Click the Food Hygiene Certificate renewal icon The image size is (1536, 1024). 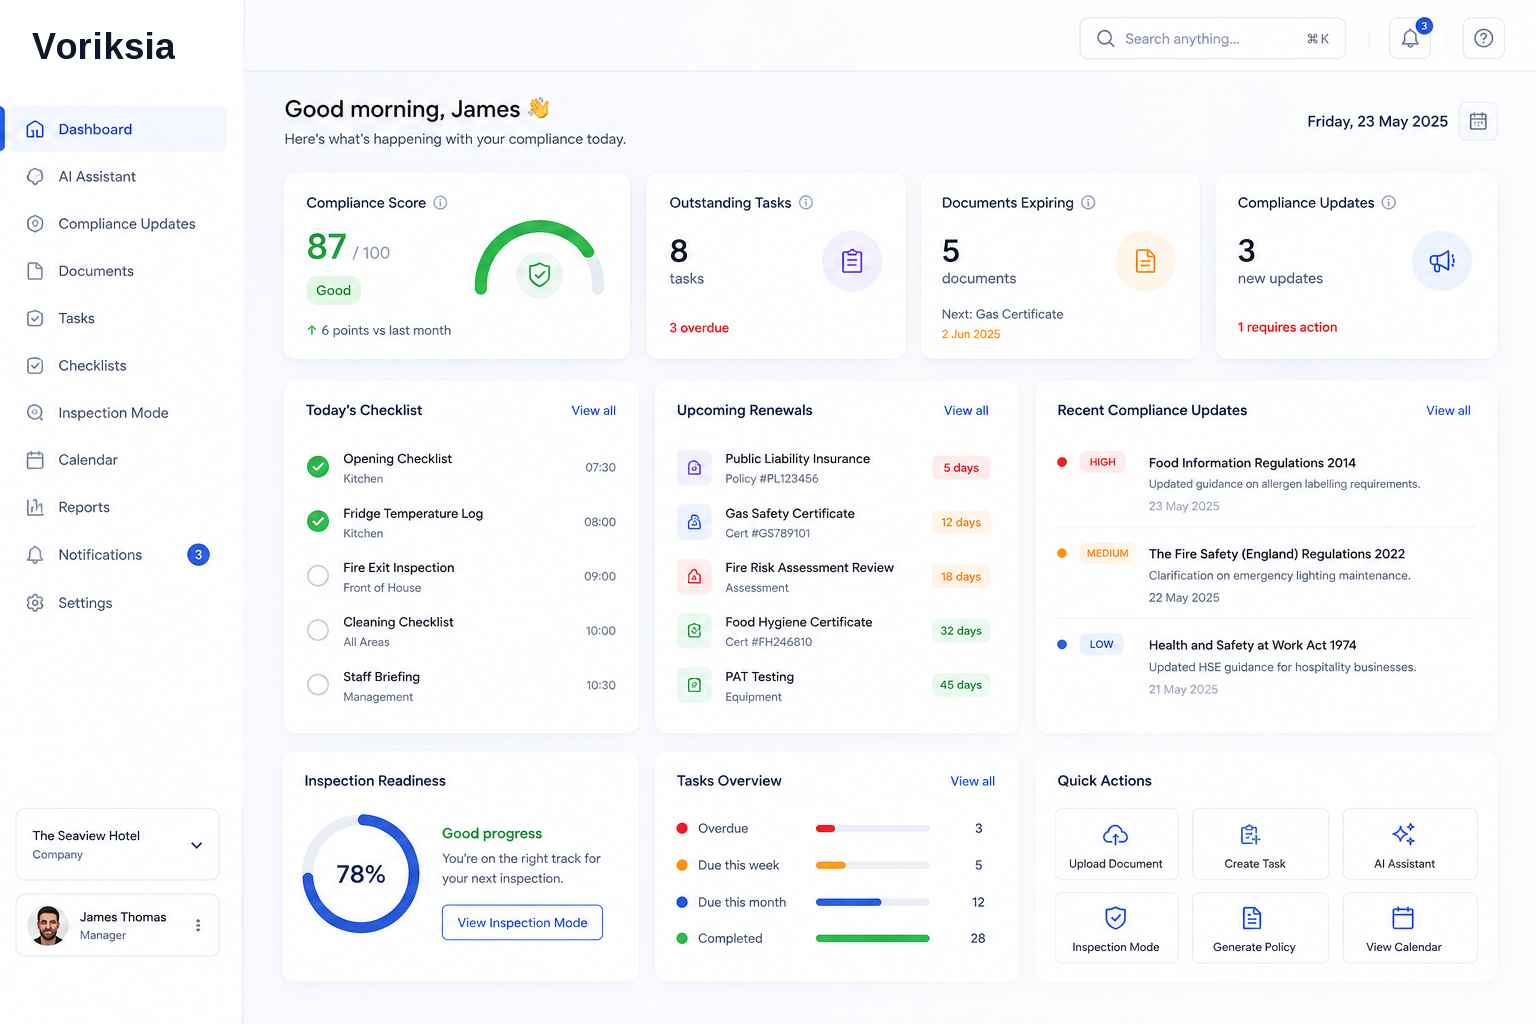coord(694,631)
